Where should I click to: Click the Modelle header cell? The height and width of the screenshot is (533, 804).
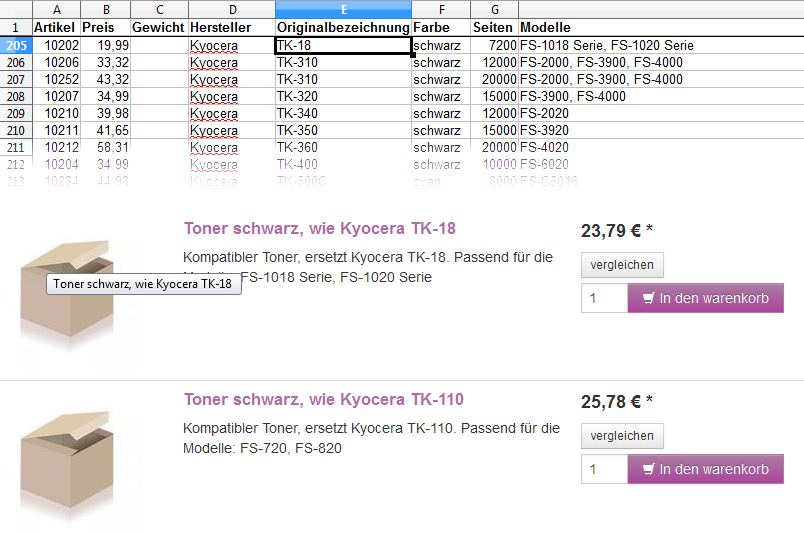(661, 27)
